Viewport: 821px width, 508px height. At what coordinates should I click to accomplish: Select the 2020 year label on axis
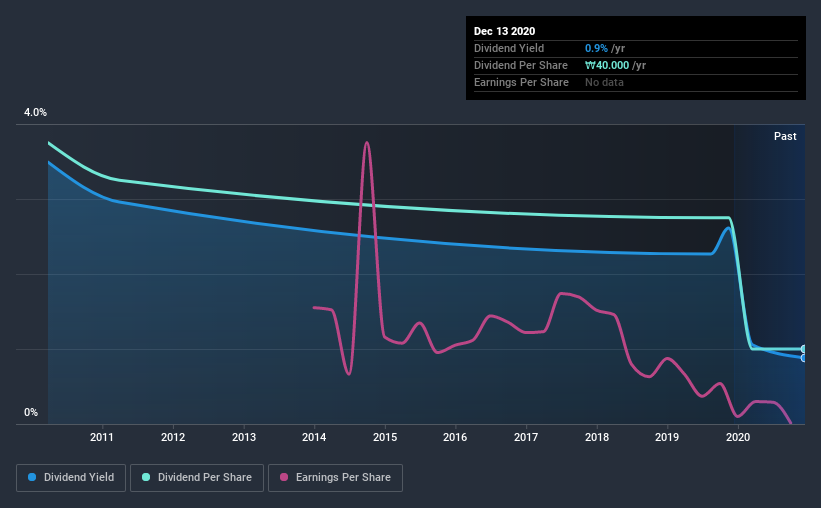(738, 437)
